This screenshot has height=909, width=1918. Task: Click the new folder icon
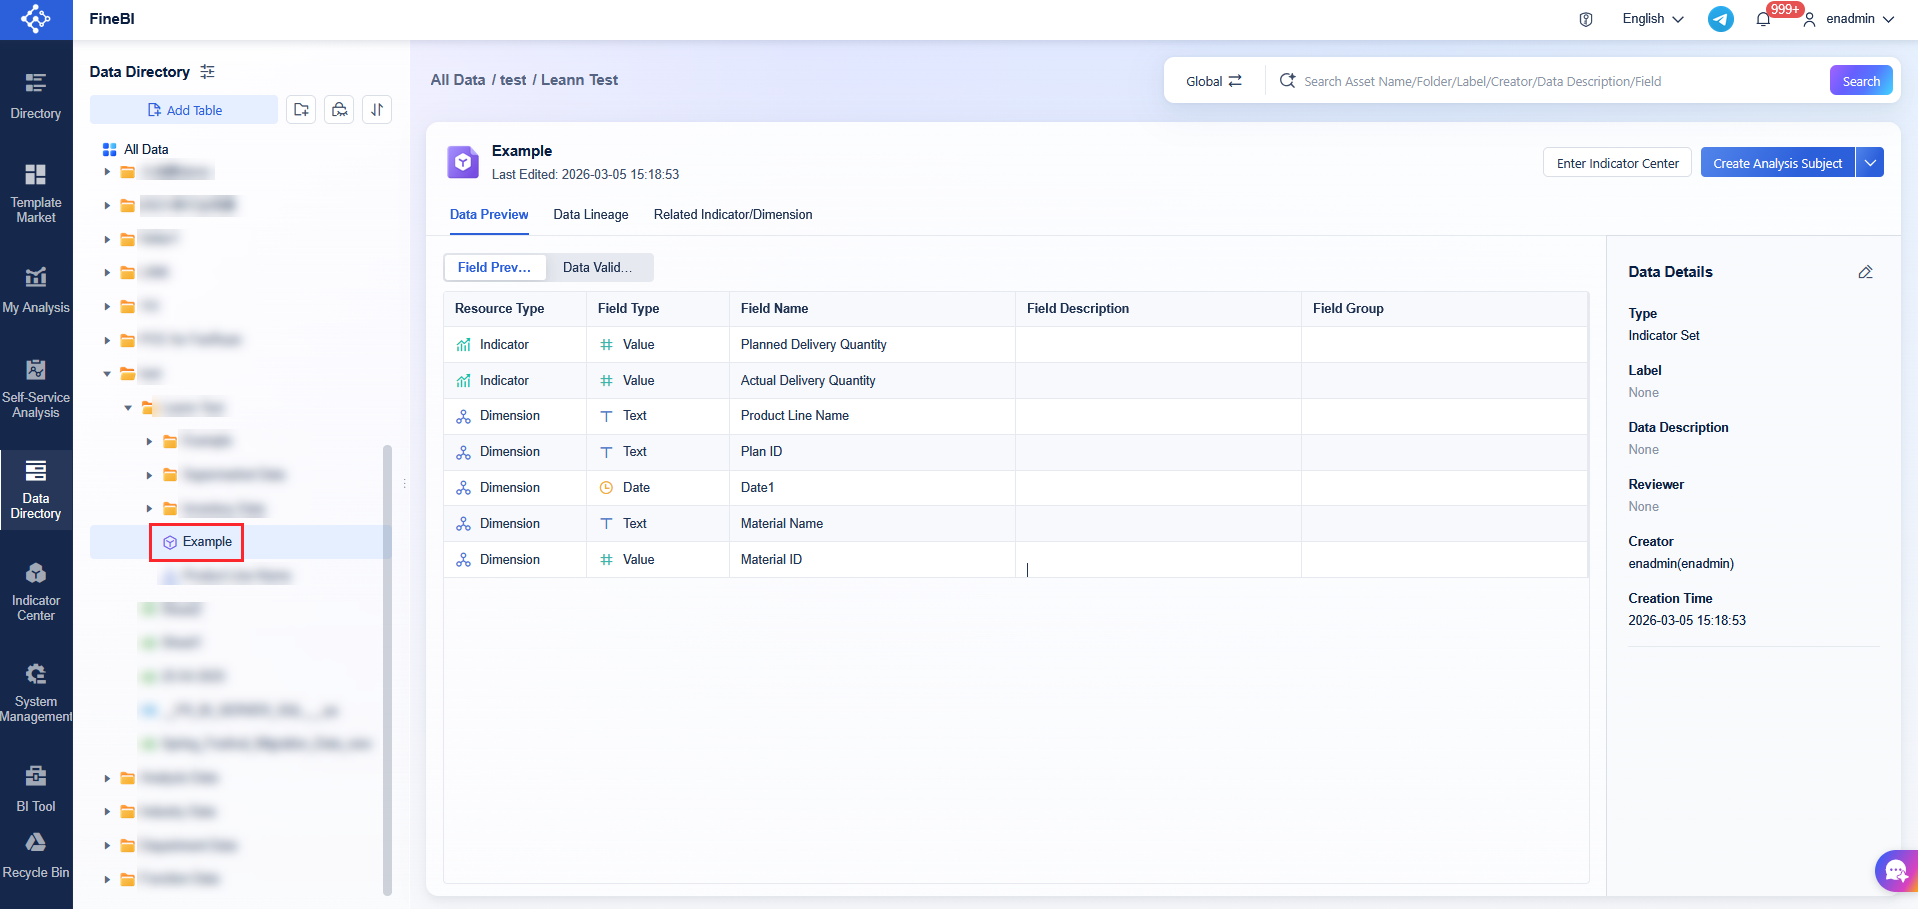[301, 110]
